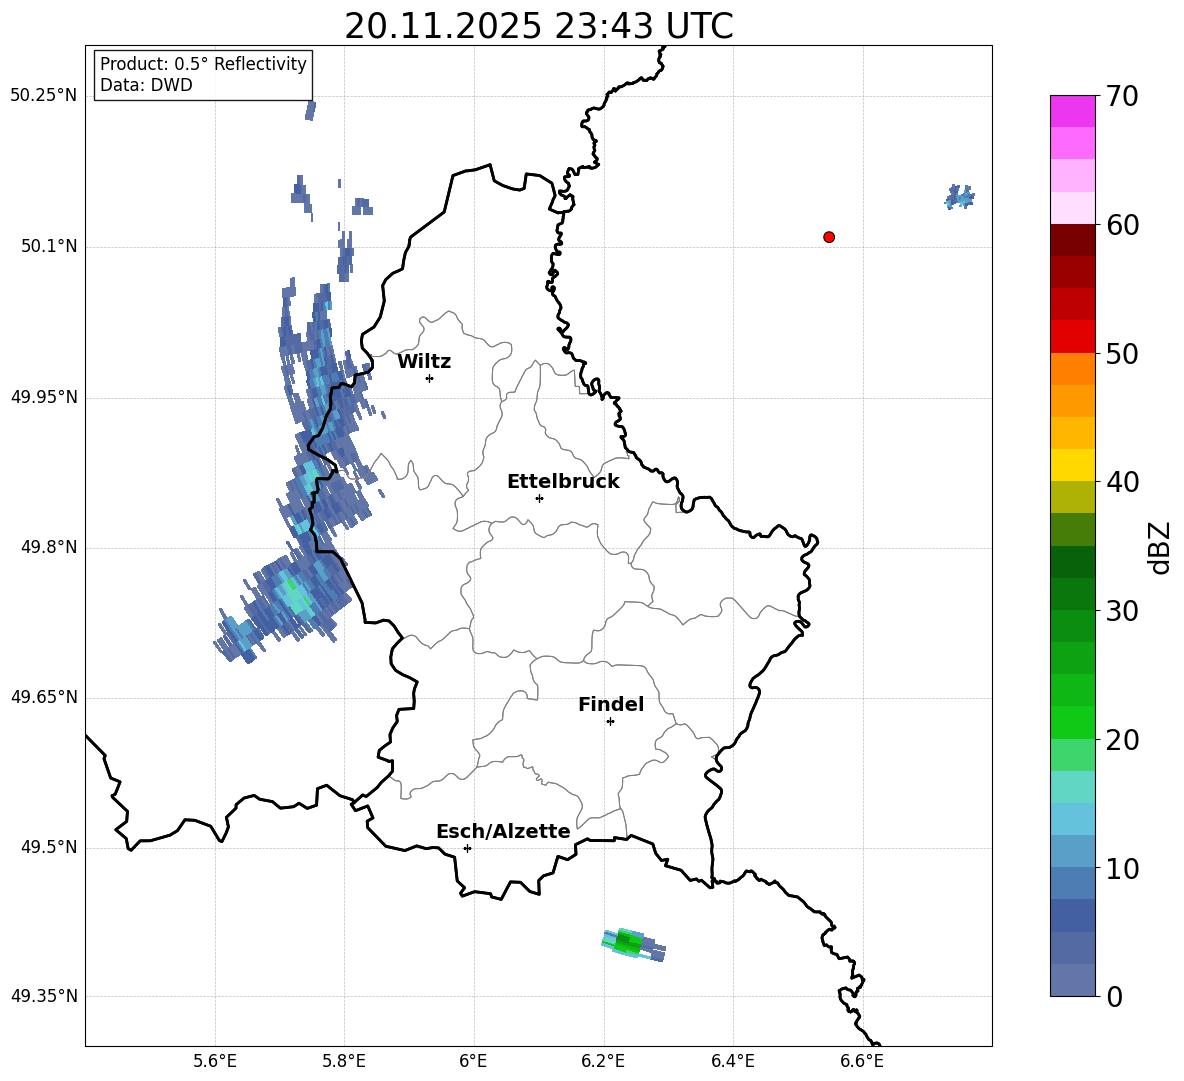This screenshot has width=1184, height=1081.
Task: Click the latitude label 49.5°N
Action: [x=49, y=847]
